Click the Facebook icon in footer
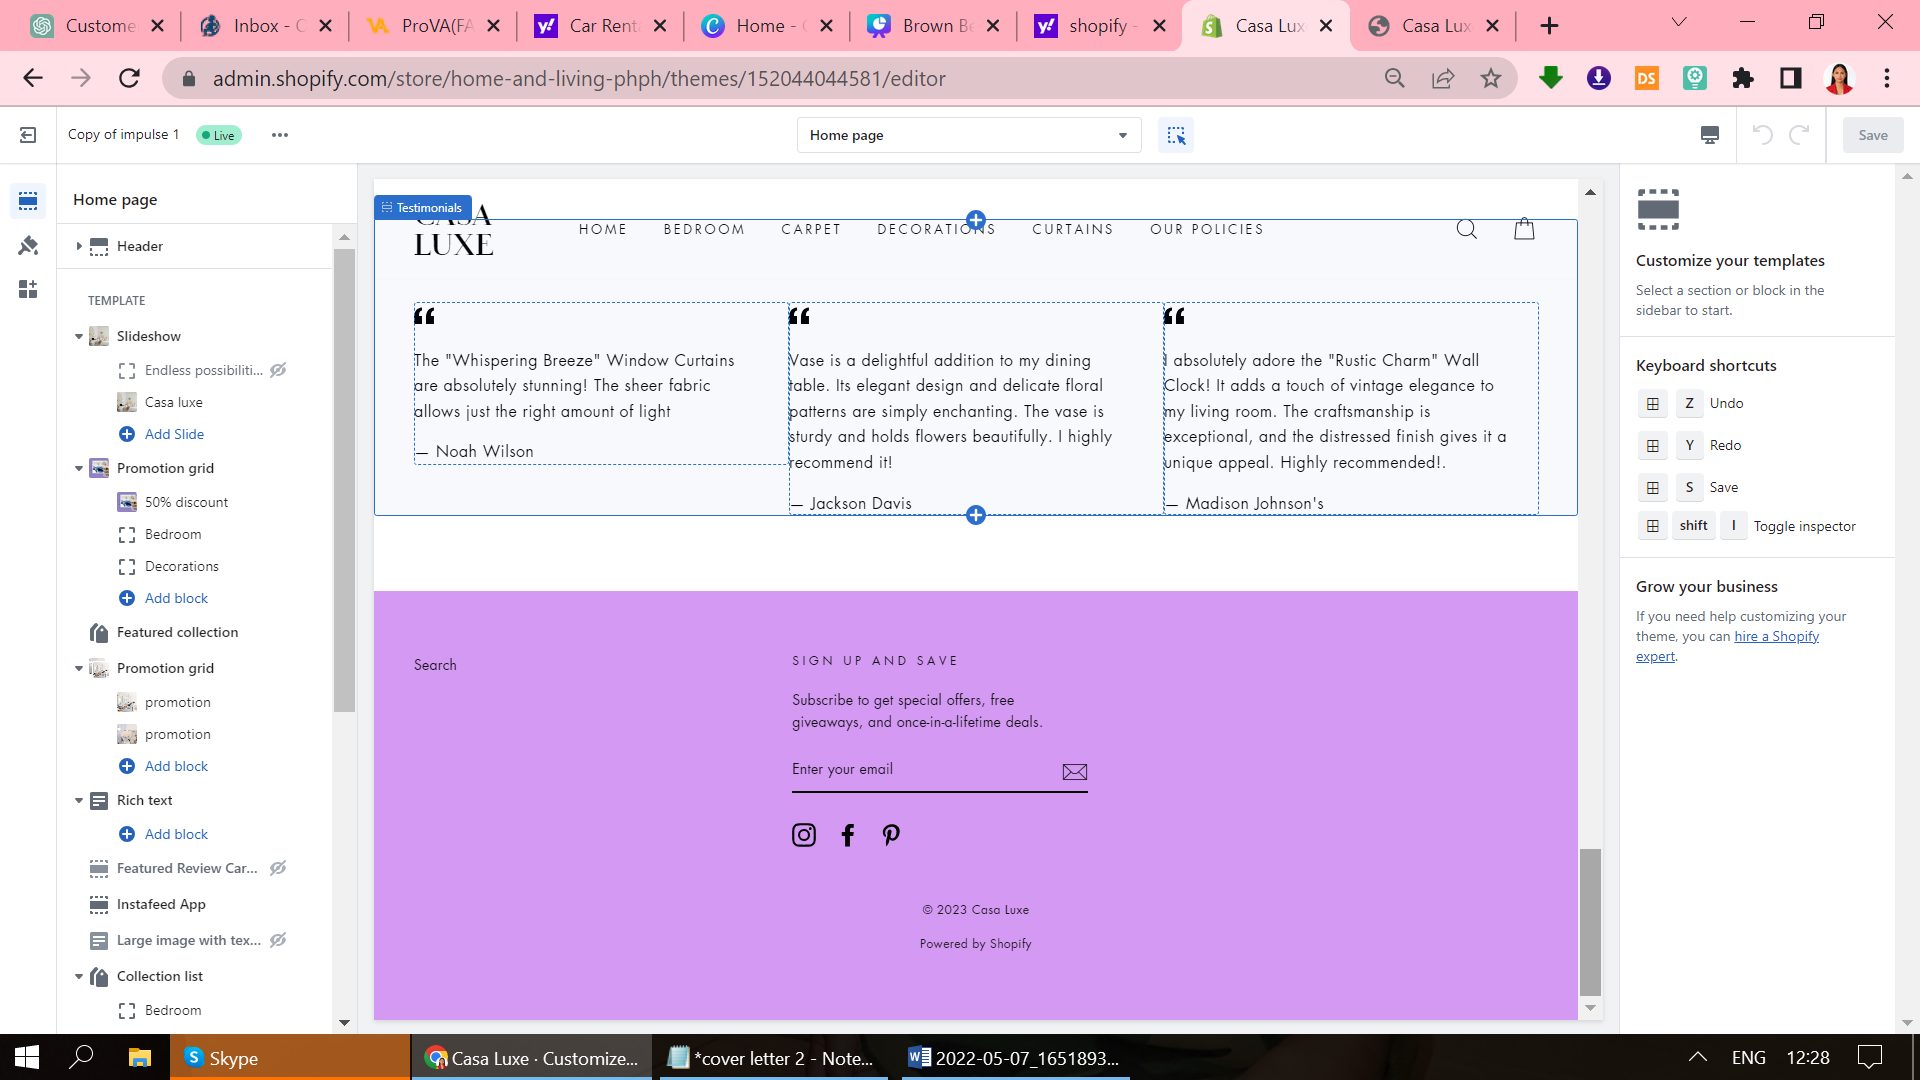The width and height of the screenshot is (1920, 1080). coord(848,835)
